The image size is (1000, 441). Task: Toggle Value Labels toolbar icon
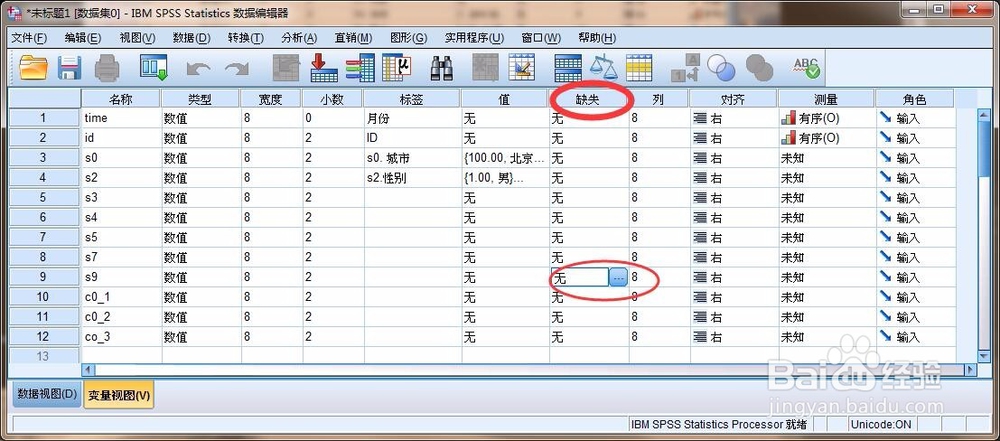[x=686, y=68]
